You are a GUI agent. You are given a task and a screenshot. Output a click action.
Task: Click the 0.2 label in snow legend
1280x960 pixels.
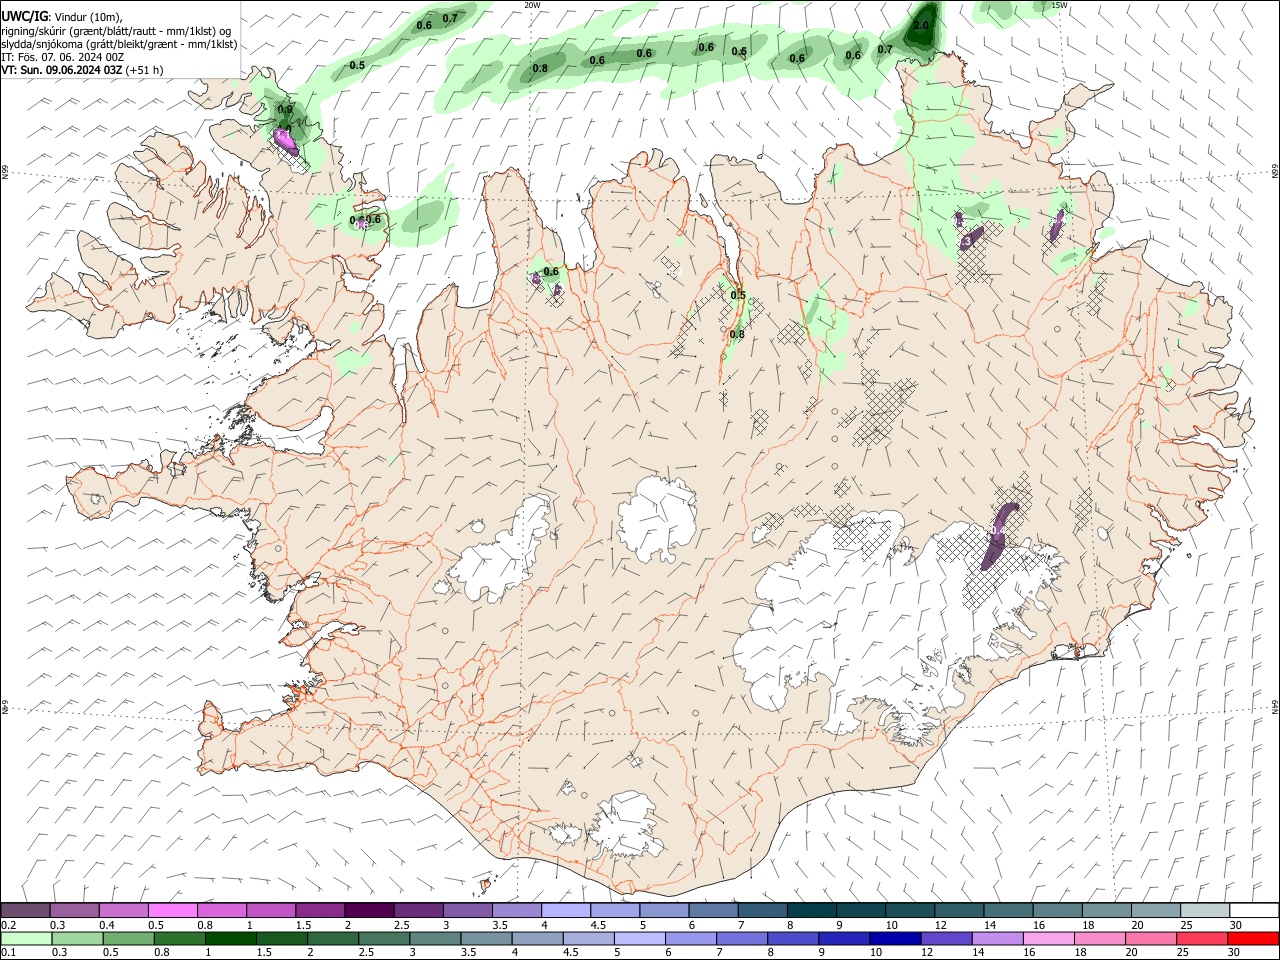(x=8, y=925)
